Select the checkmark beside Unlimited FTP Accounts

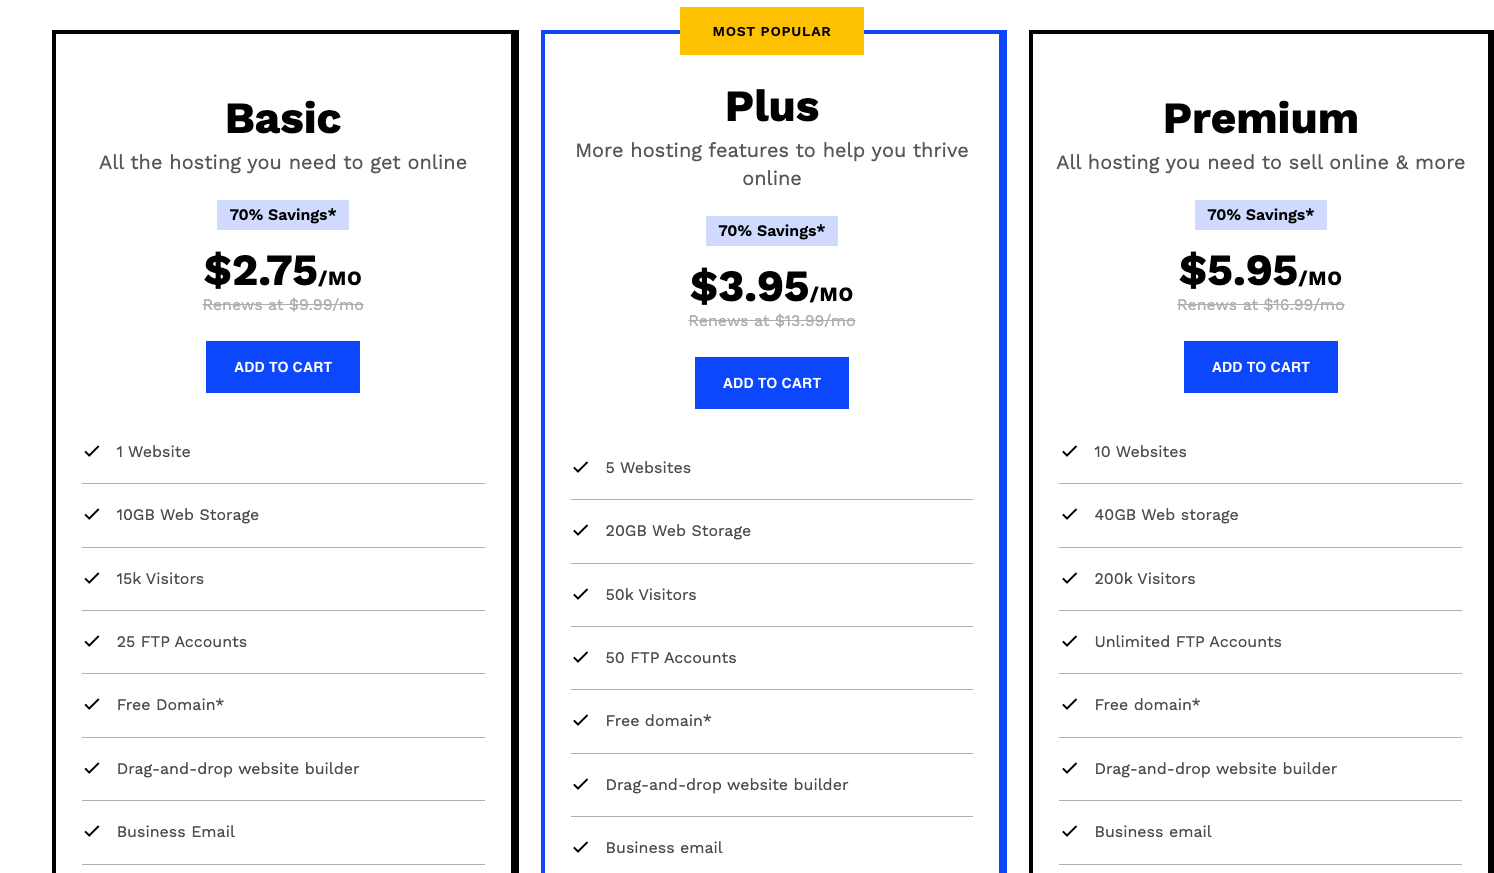click(x=1070, y=641)
